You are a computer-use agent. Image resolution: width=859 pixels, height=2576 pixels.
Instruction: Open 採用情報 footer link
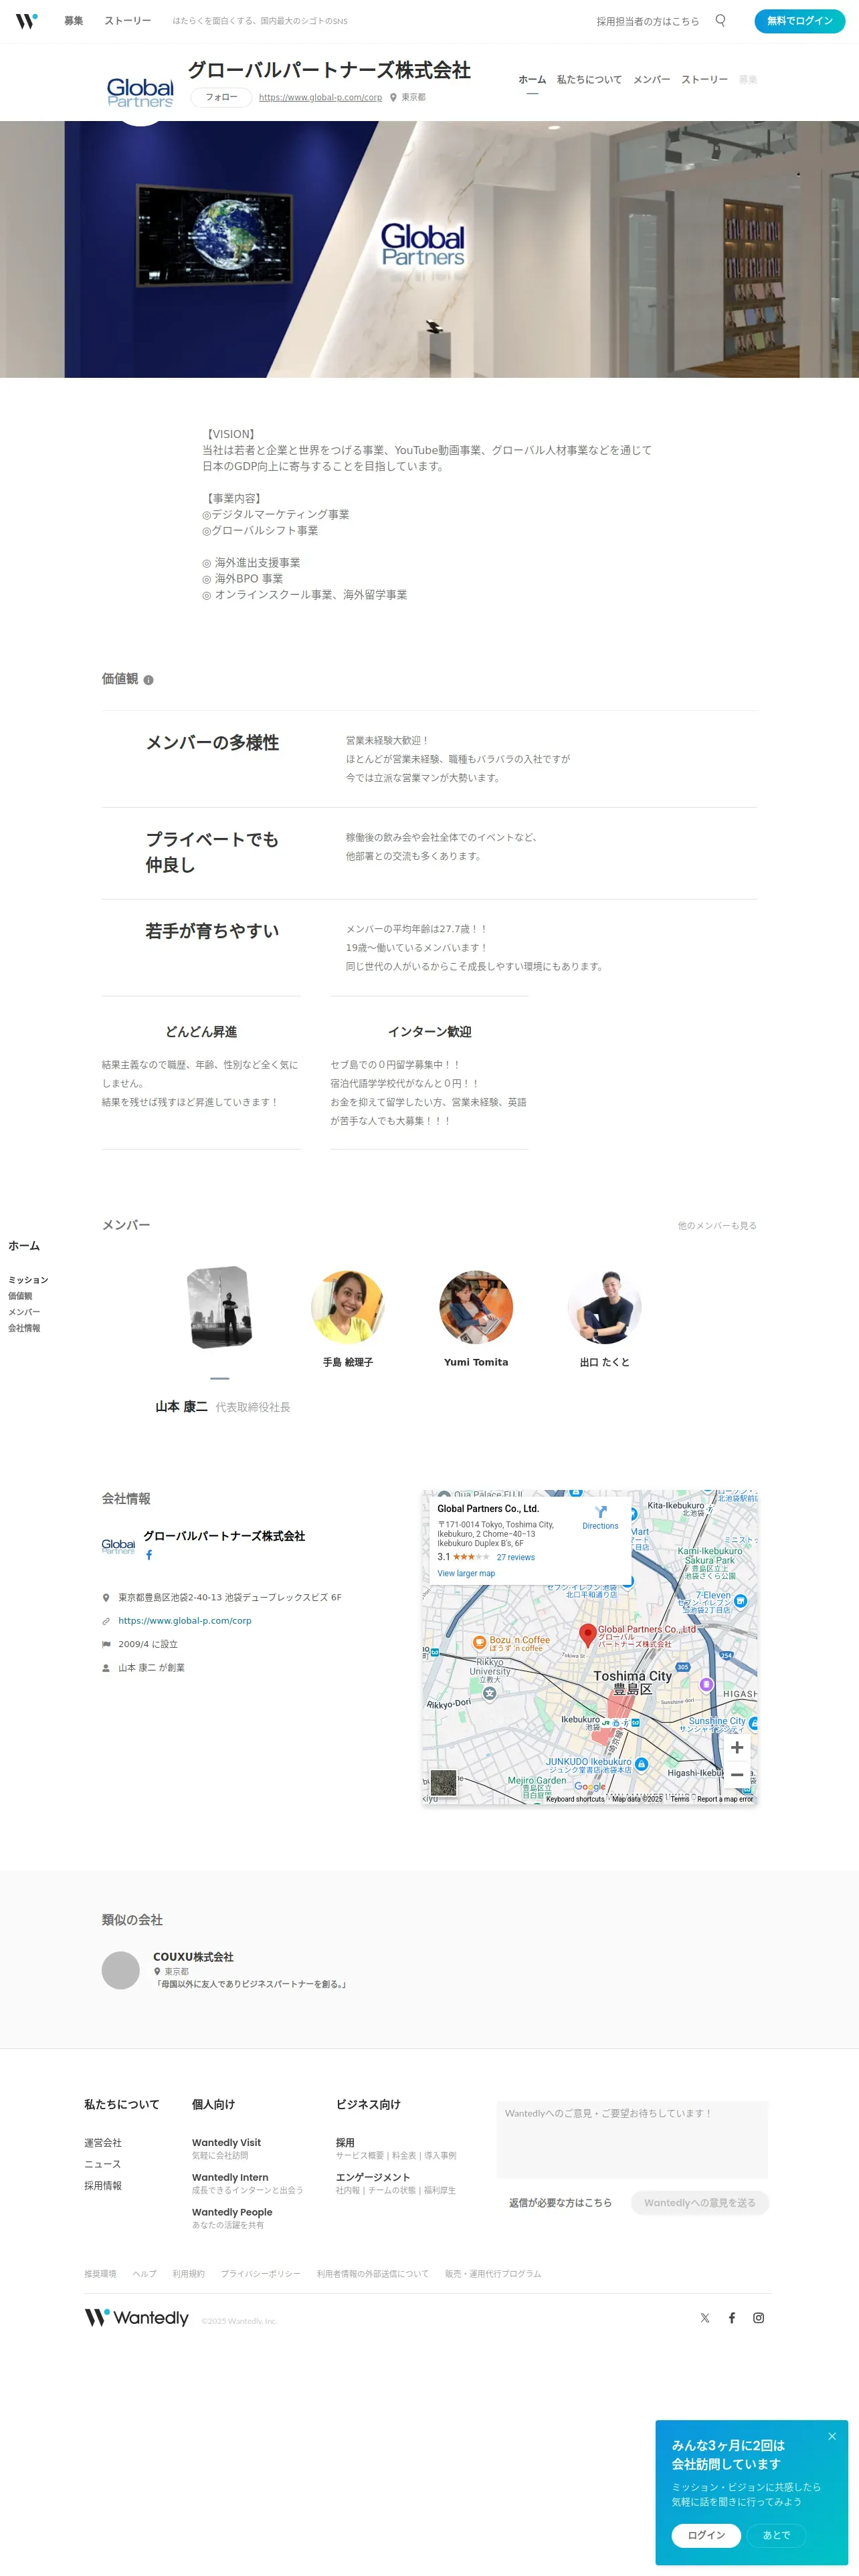[x=103, y=2186]
